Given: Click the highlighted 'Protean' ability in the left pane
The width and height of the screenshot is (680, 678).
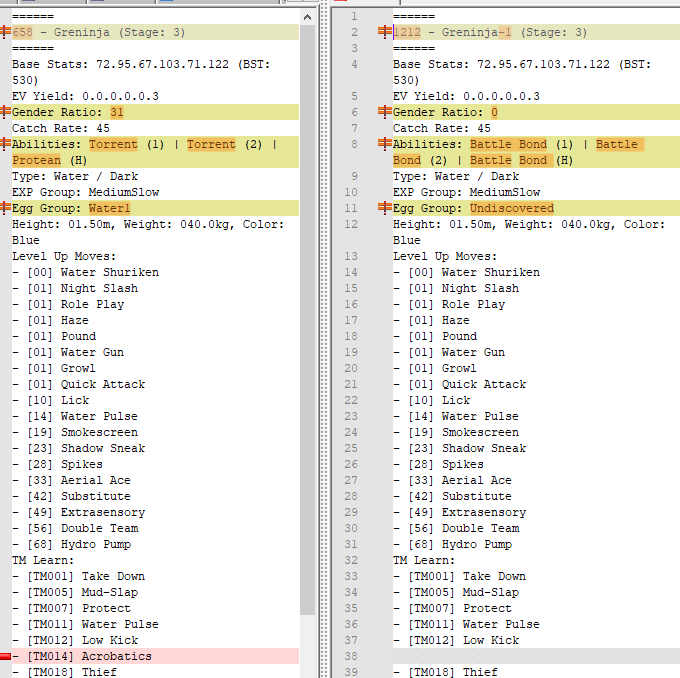Looking at the screenshot, I should coord(36,160).
